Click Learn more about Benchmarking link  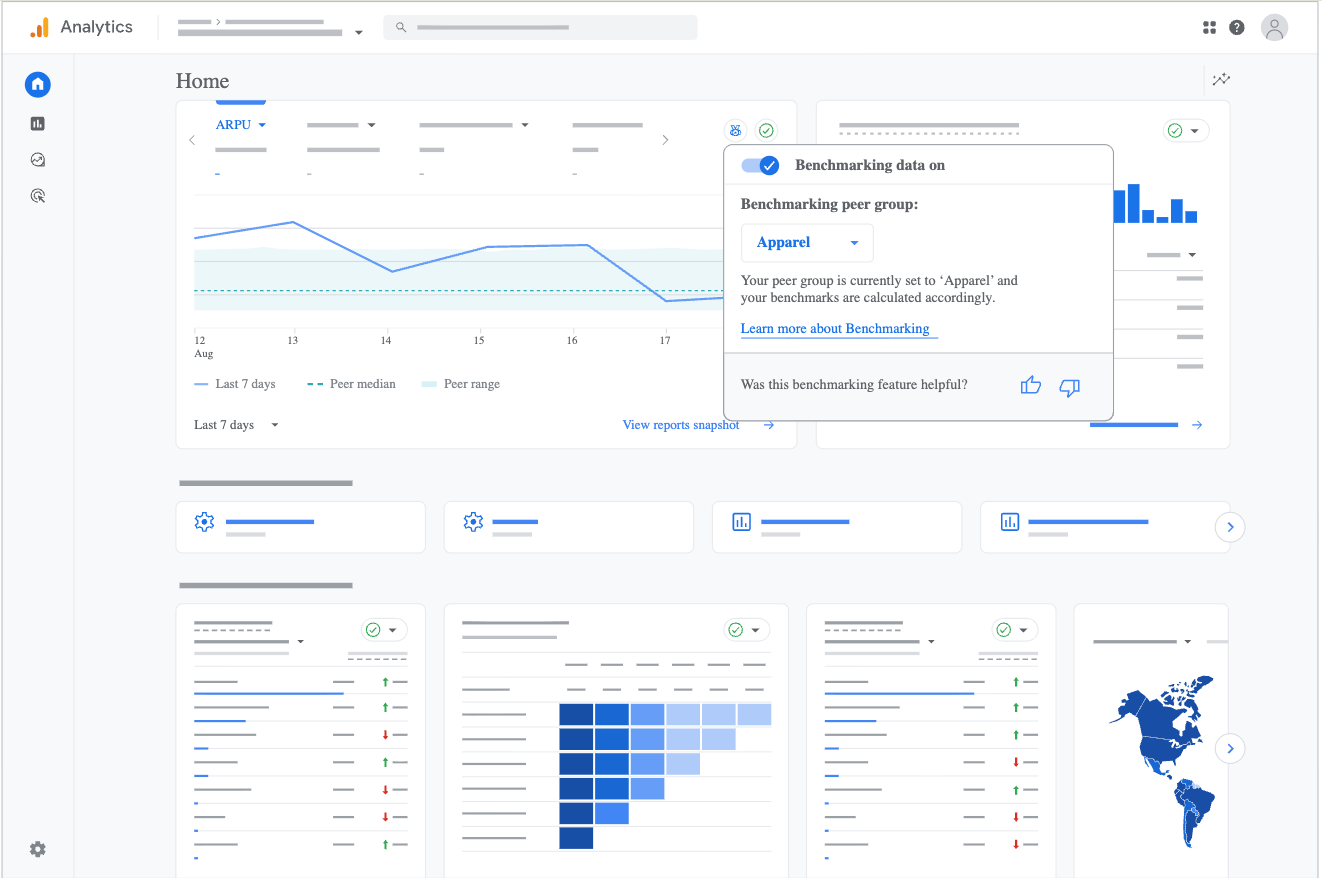(835, 329)
